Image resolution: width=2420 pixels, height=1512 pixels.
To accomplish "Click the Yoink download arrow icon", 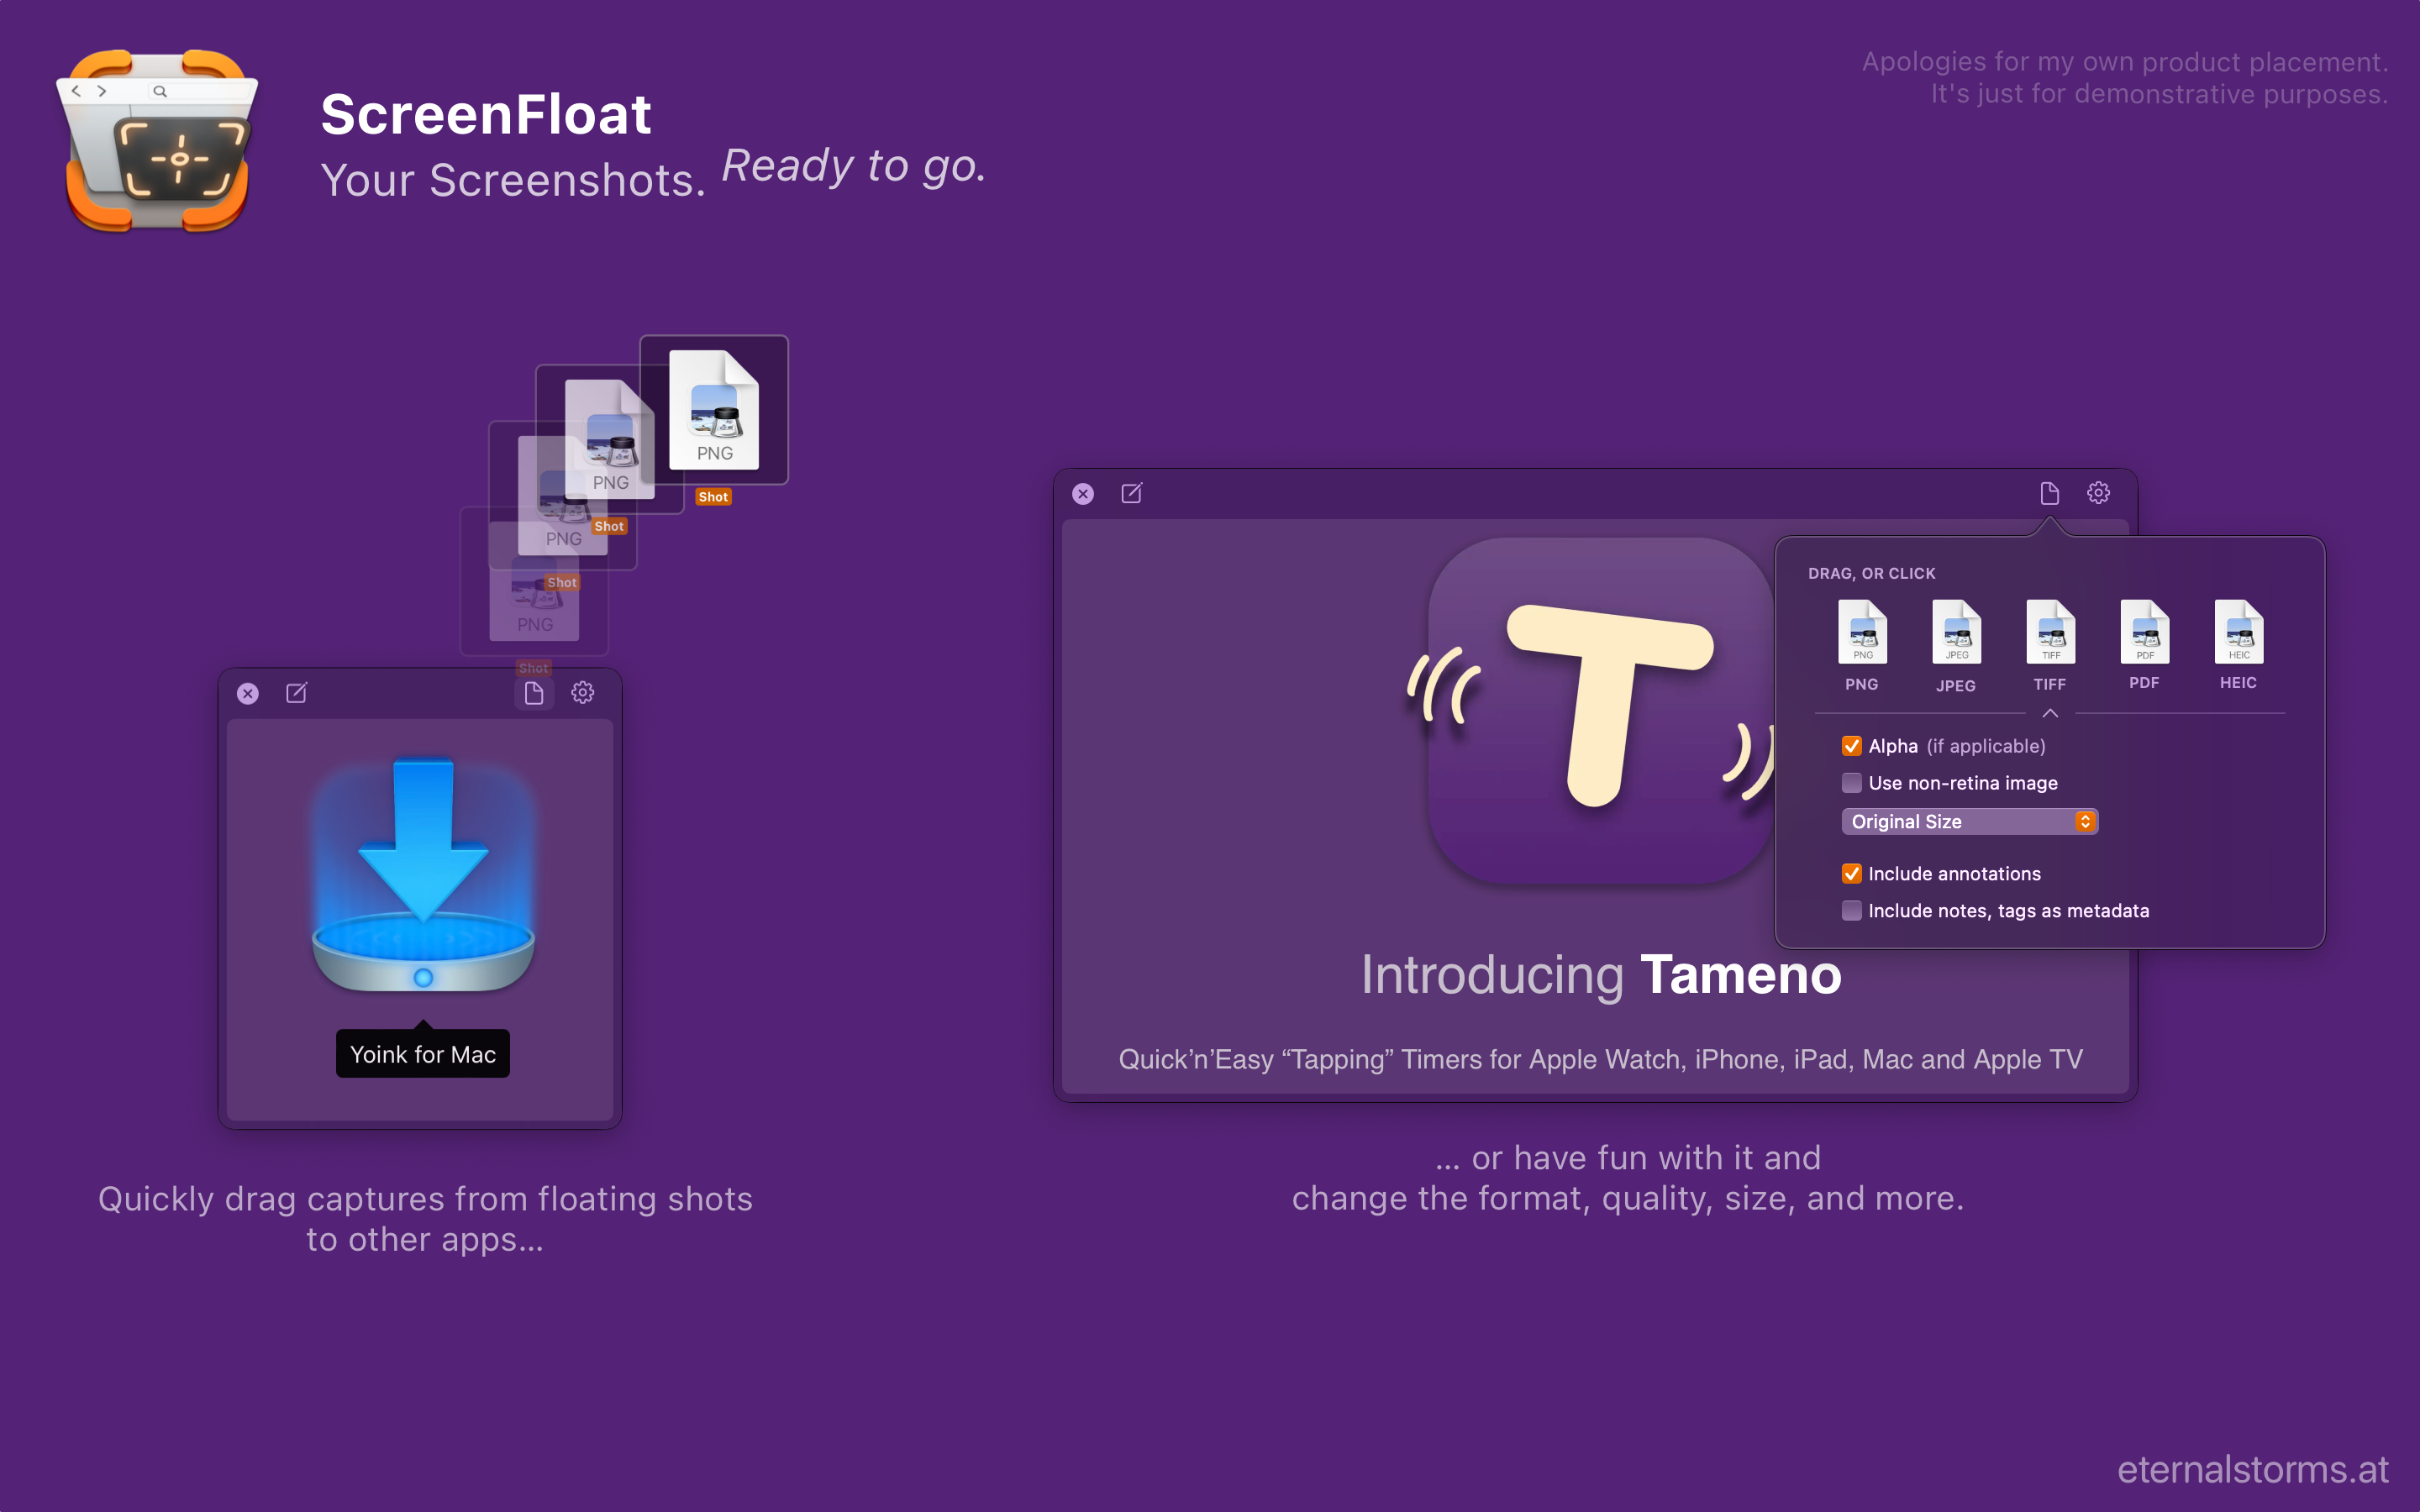I will pos(423,874).
